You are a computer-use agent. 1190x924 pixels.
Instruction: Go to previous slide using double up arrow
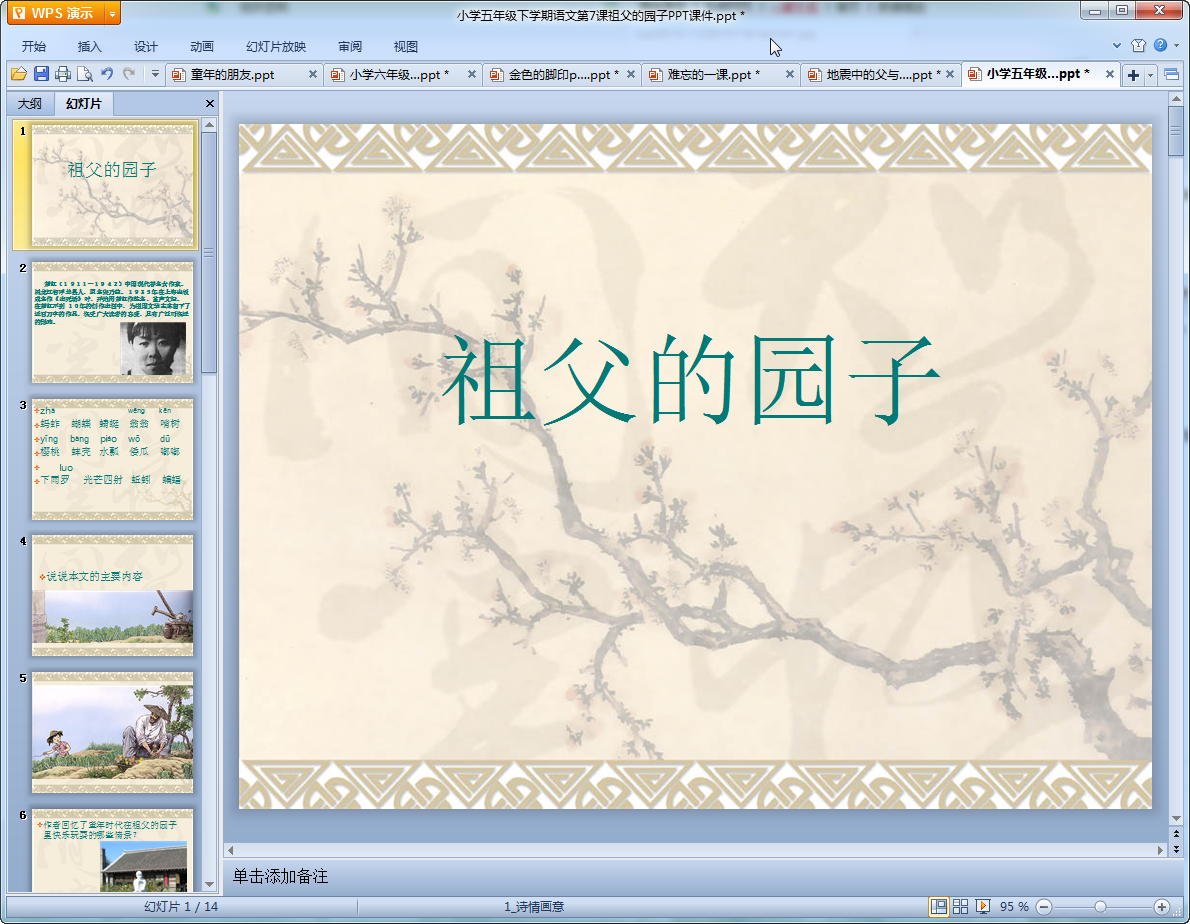pyautogui.click(x=1176, y=833)
